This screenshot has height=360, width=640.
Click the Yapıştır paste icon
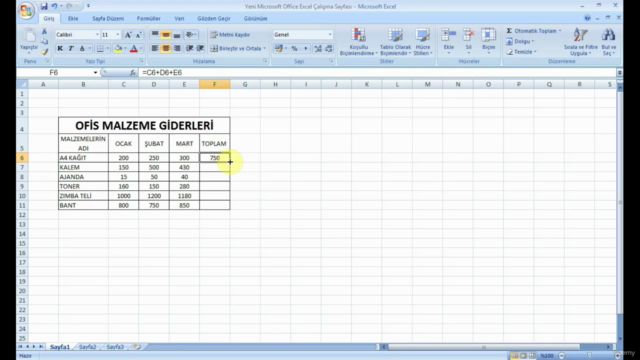pos(29,36)
